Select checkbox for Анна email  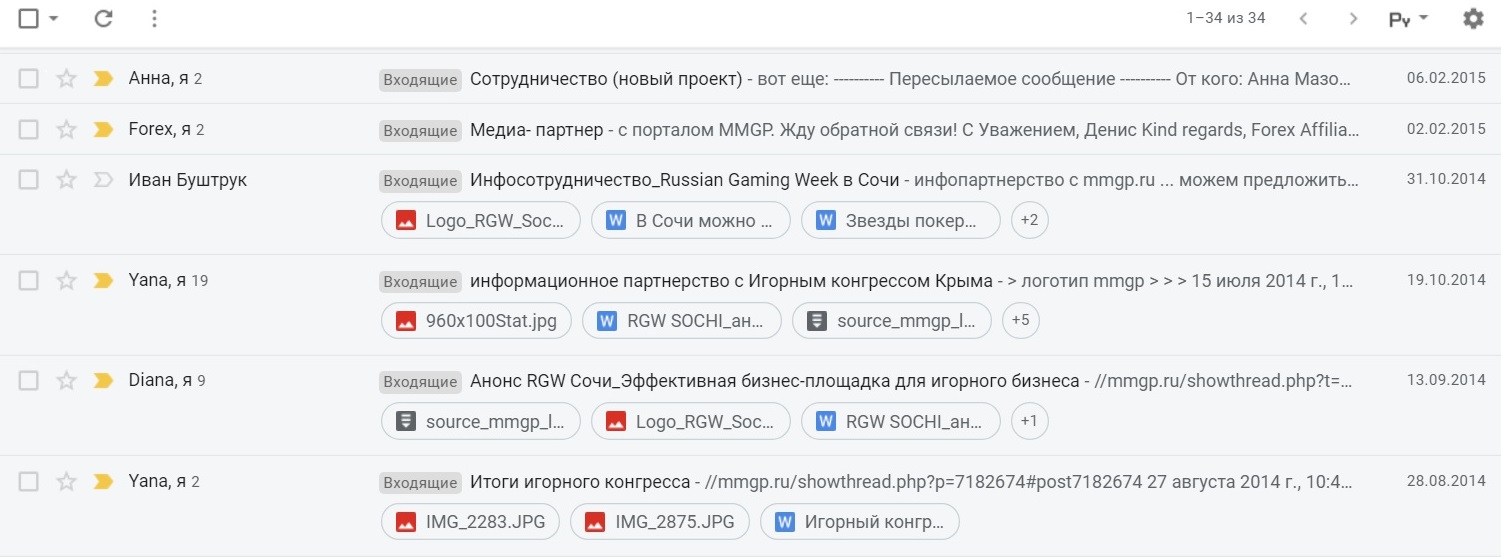point(28,78)
